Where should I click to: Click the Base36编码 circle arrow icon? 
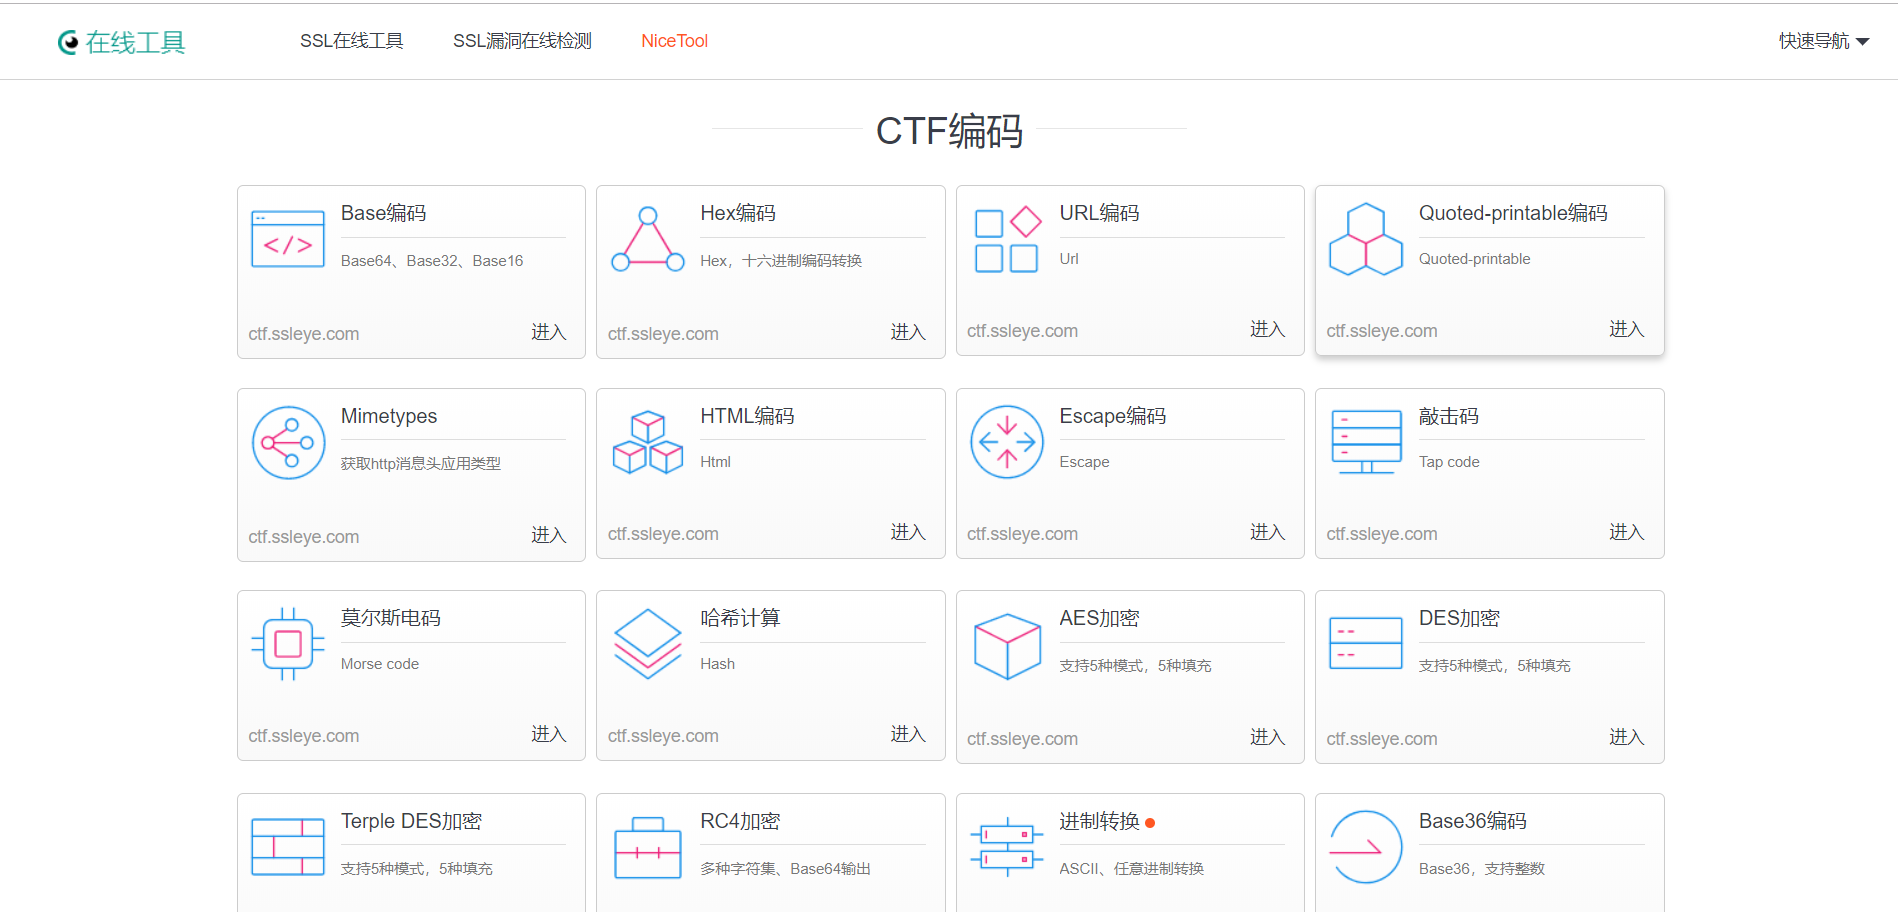(1366, 847)
